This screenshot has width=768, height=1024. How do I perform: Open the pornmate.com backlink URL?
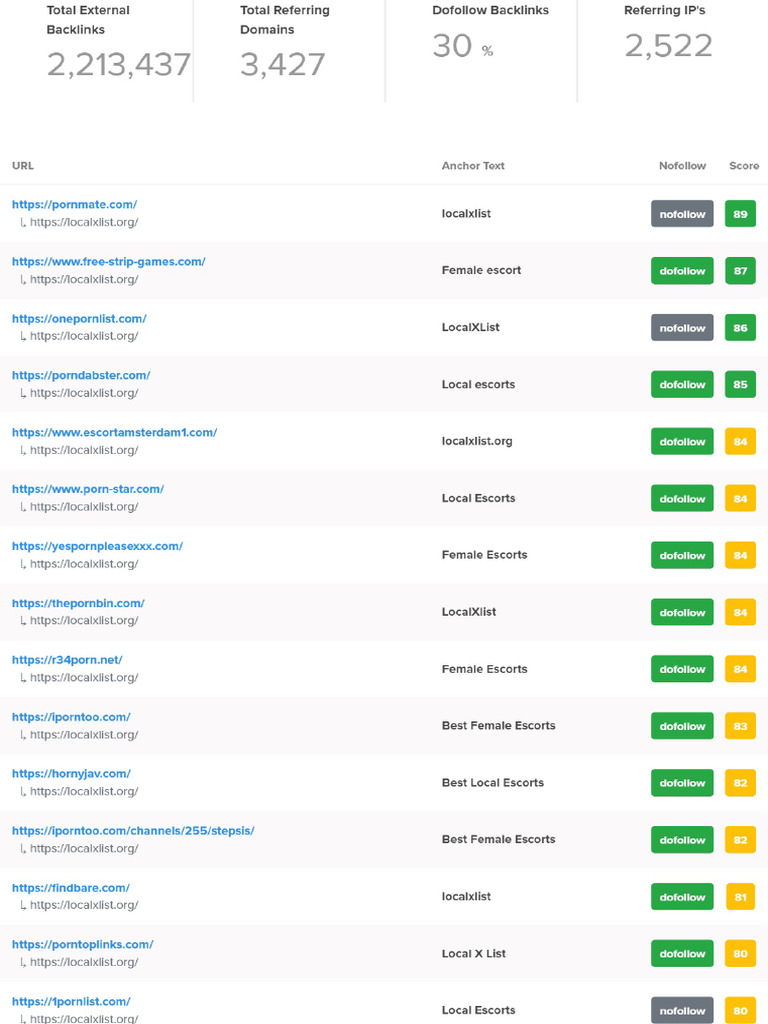[x=74, y=205]
